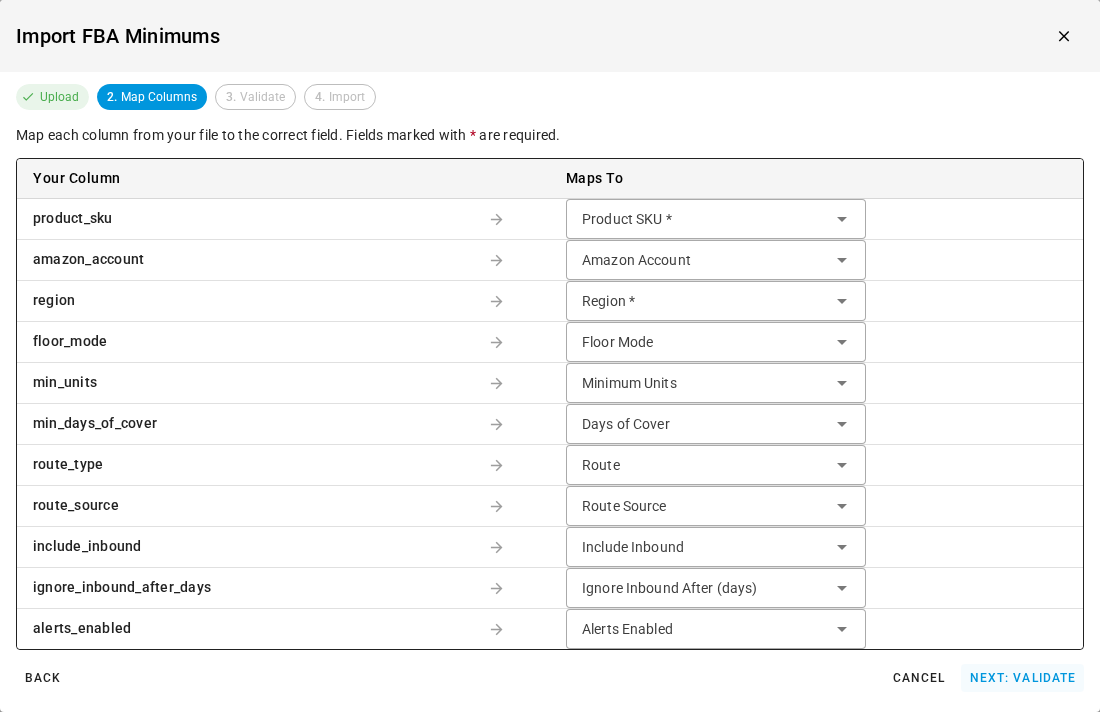Open the Region mapping dropdown

[x=716, y=302]
